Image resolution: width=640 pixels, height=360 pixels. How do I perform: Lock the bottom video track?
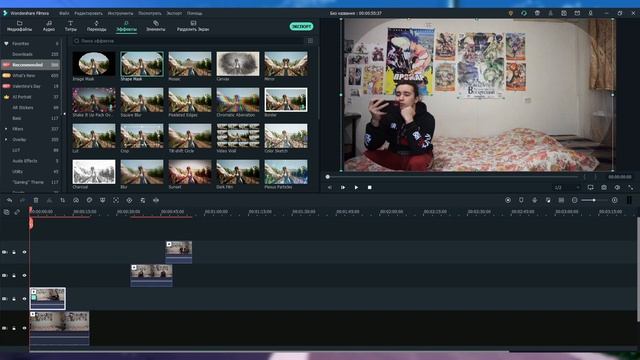(14, 328)
